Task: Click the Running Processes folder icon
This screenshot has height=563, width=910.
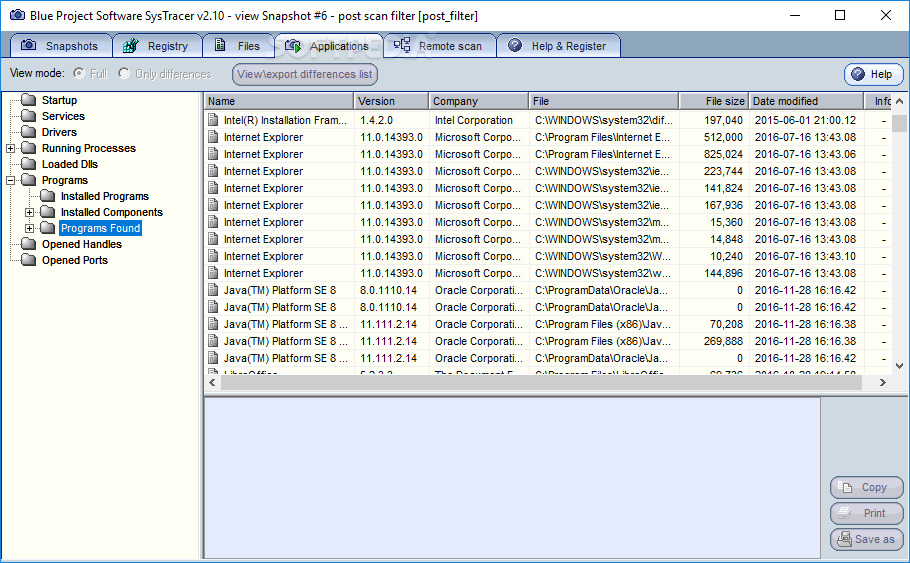Action: click(28, 148)
